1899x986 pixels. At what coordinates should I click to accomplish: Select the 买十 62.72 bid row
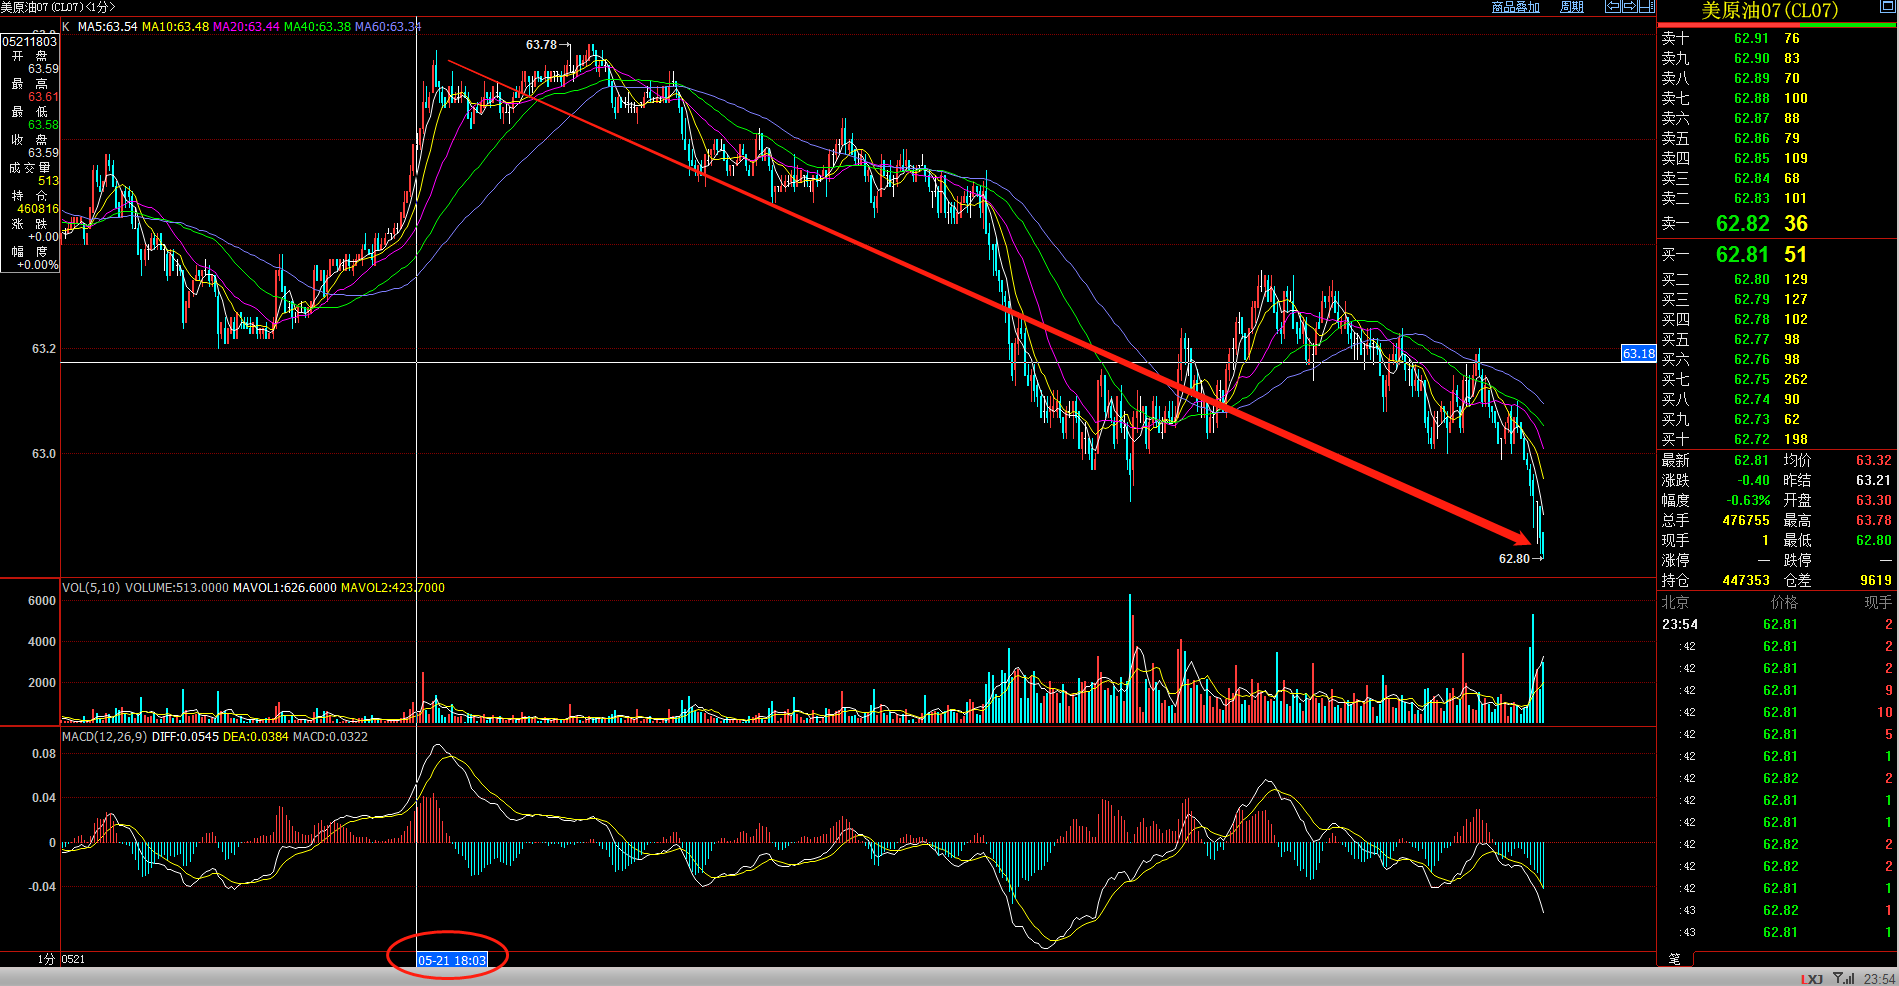point(1777,440)
